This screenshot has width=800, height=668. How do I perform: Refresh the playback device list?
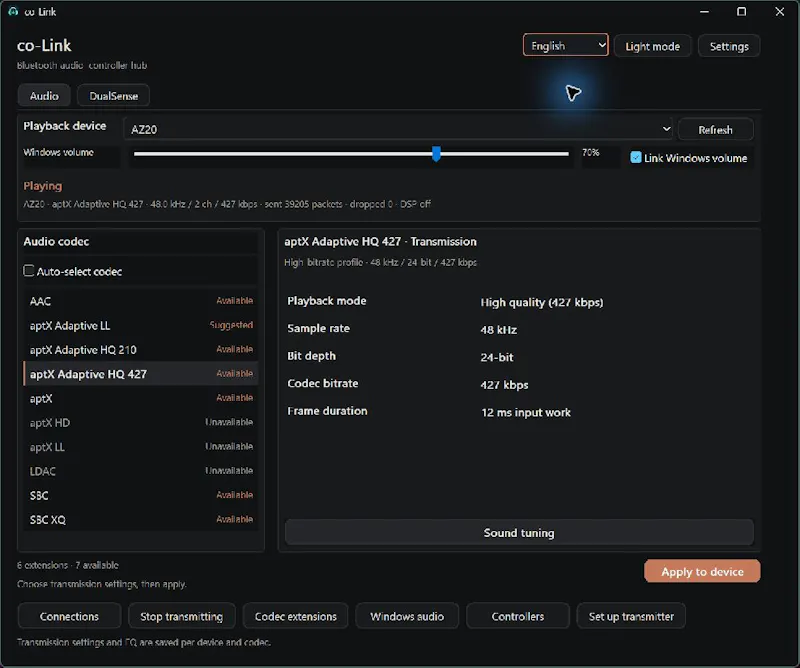click(715, 130)
